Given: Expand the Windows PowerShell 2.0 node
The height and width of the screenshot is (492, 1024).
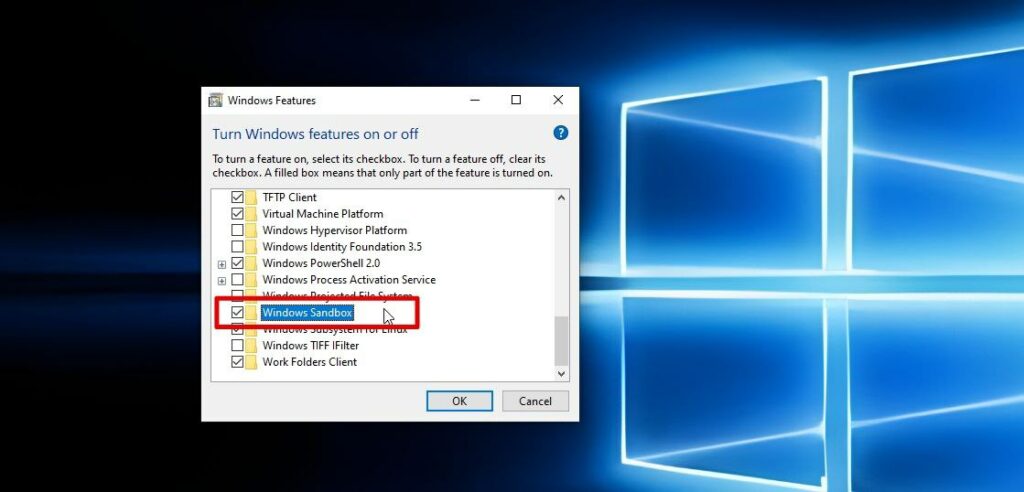Looking at the screenshot, I should pyautogui.click(x=222, y=265).
